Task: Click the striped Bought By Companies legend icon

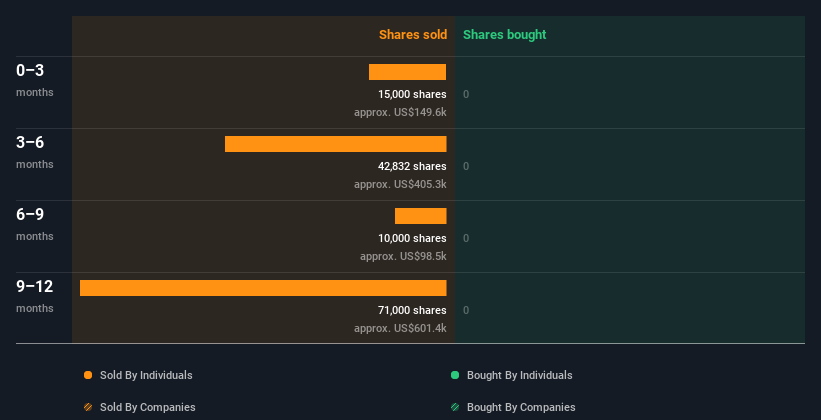Action: click(x=455, y=407)
